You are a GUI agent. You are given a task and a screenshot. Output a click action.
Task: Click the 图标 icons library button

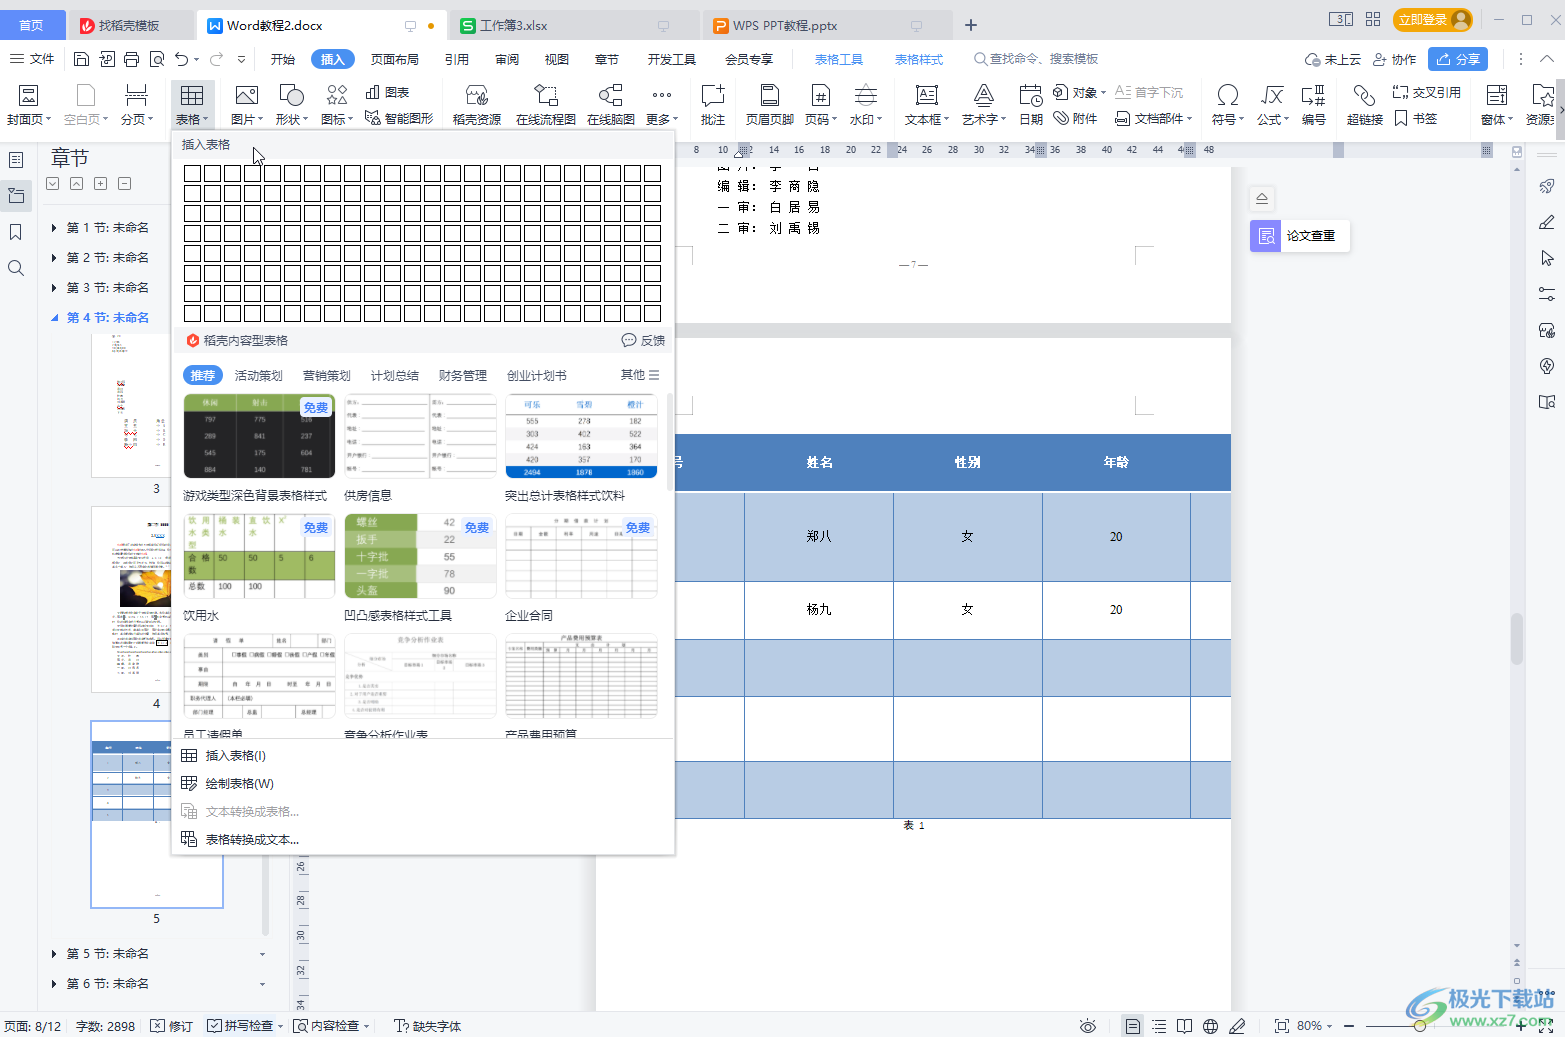pos(337,104)
